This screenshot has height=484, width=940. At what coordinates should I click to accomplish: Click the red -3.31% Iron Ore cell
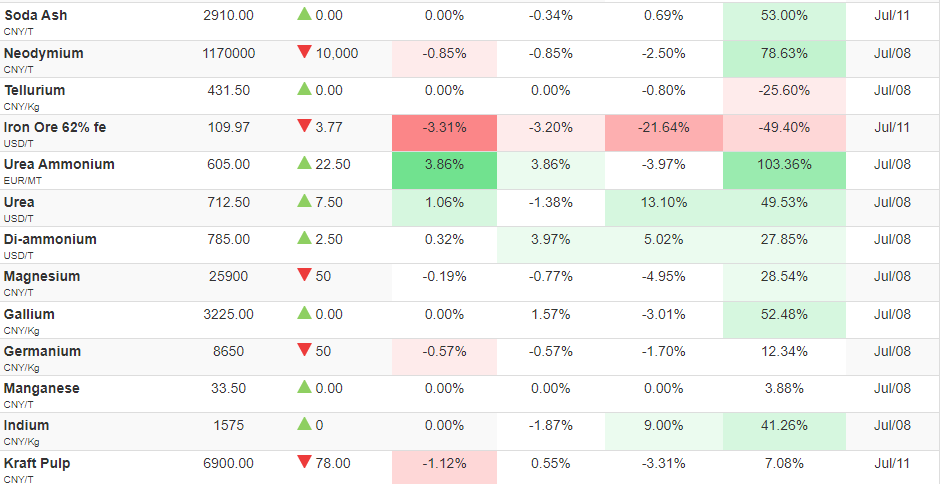coord(444,133)
